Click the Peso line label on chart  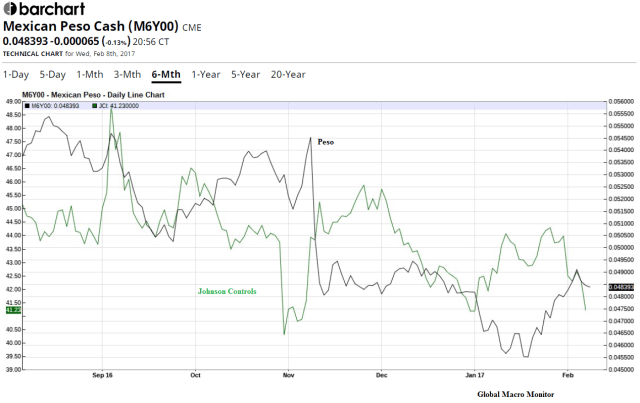coord(325,143)
